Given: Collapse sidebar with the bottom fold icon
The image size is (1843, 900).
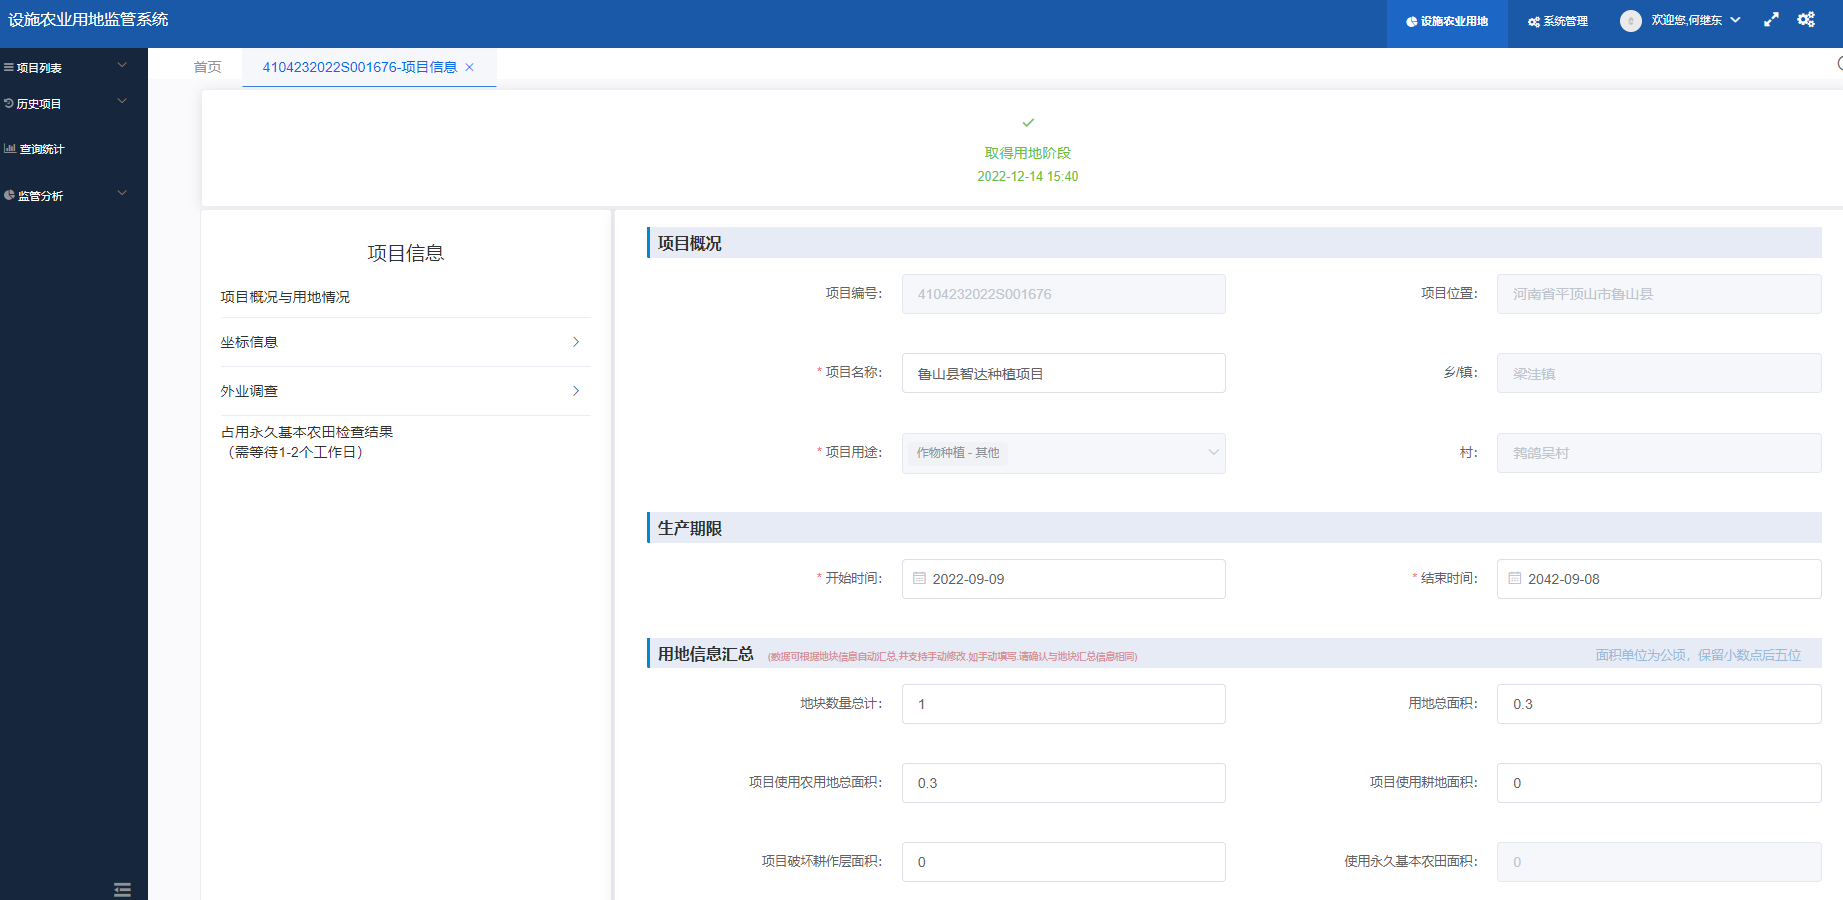Looking at the screenshot, I should coord(122,889).
